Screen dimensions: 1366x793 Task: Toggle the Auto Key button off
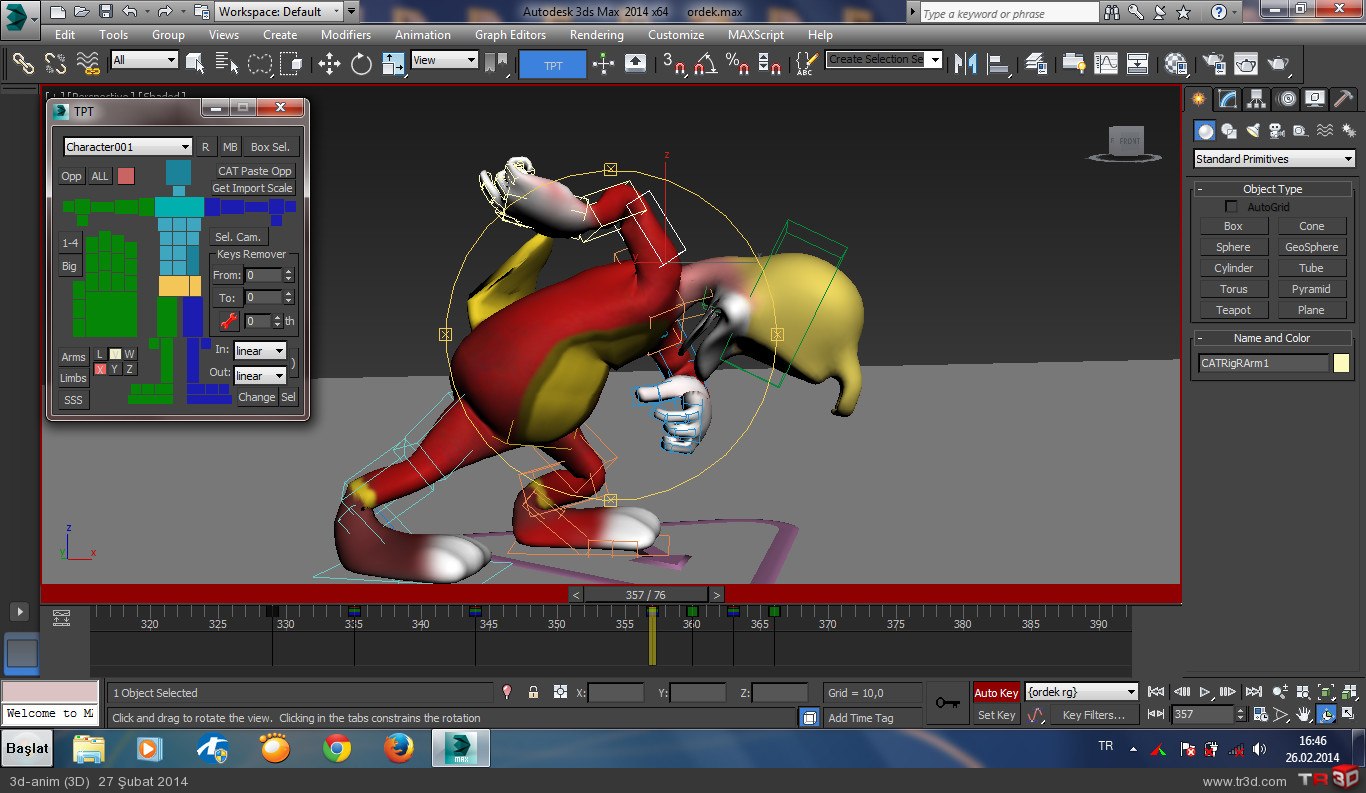coord(996,692)
